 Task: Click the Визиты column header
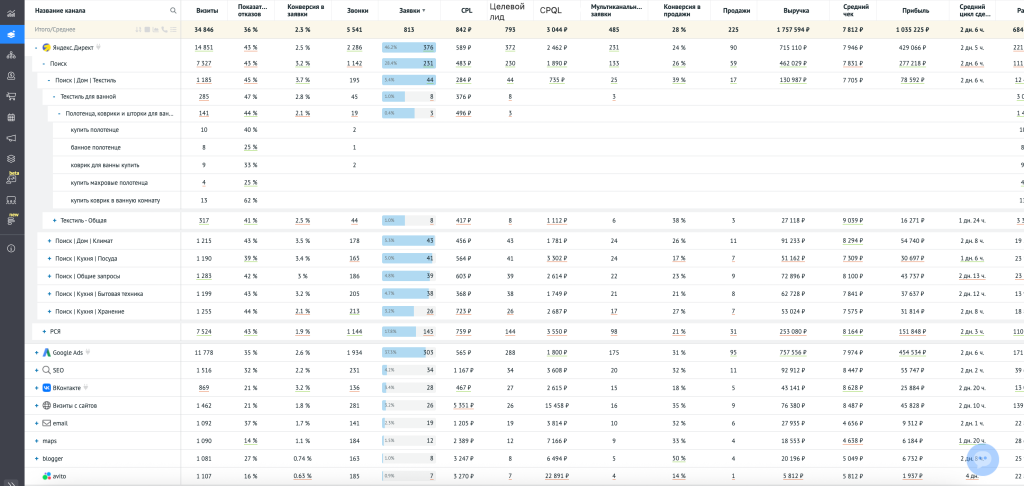tap(207, 10)
